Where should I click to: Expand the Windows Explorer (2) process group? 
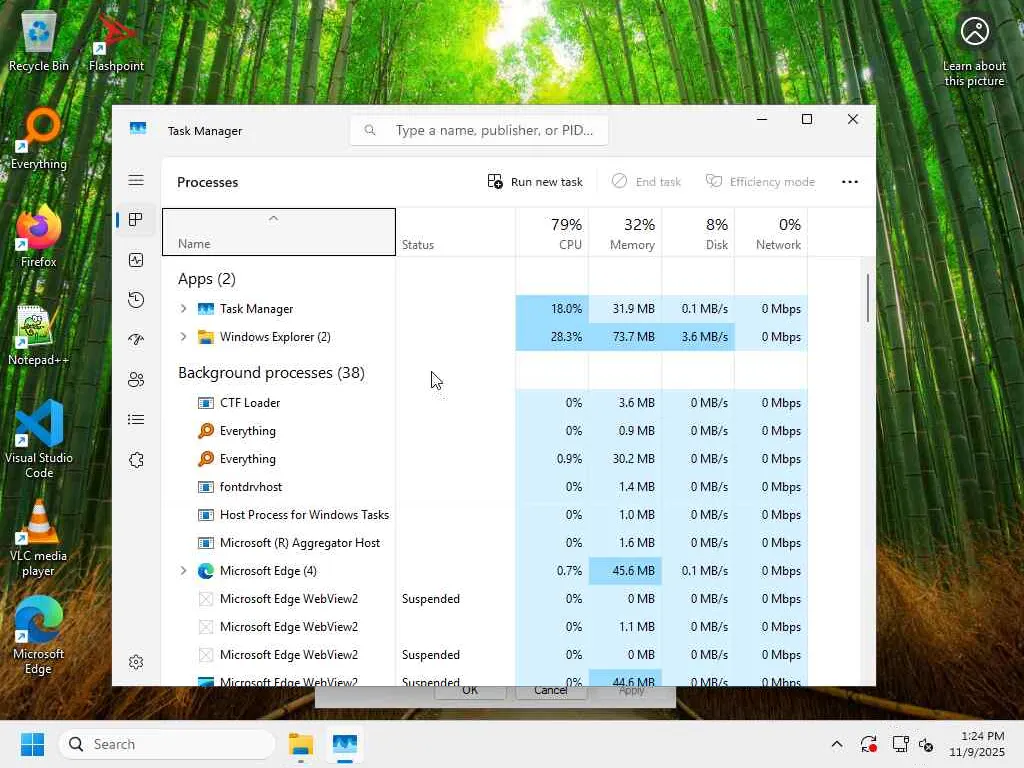pyautogui.click(x=184, y=336)
